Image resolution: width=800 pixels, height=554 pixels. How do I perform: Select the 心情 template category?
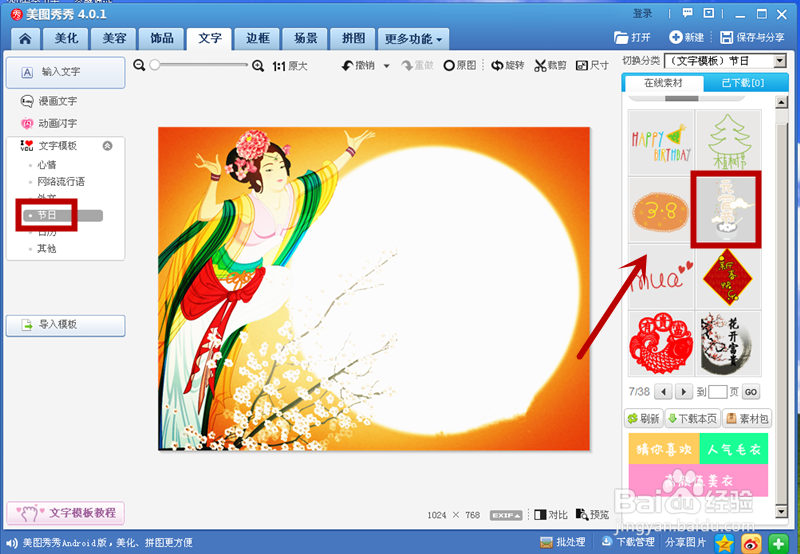tap(47, 165)
